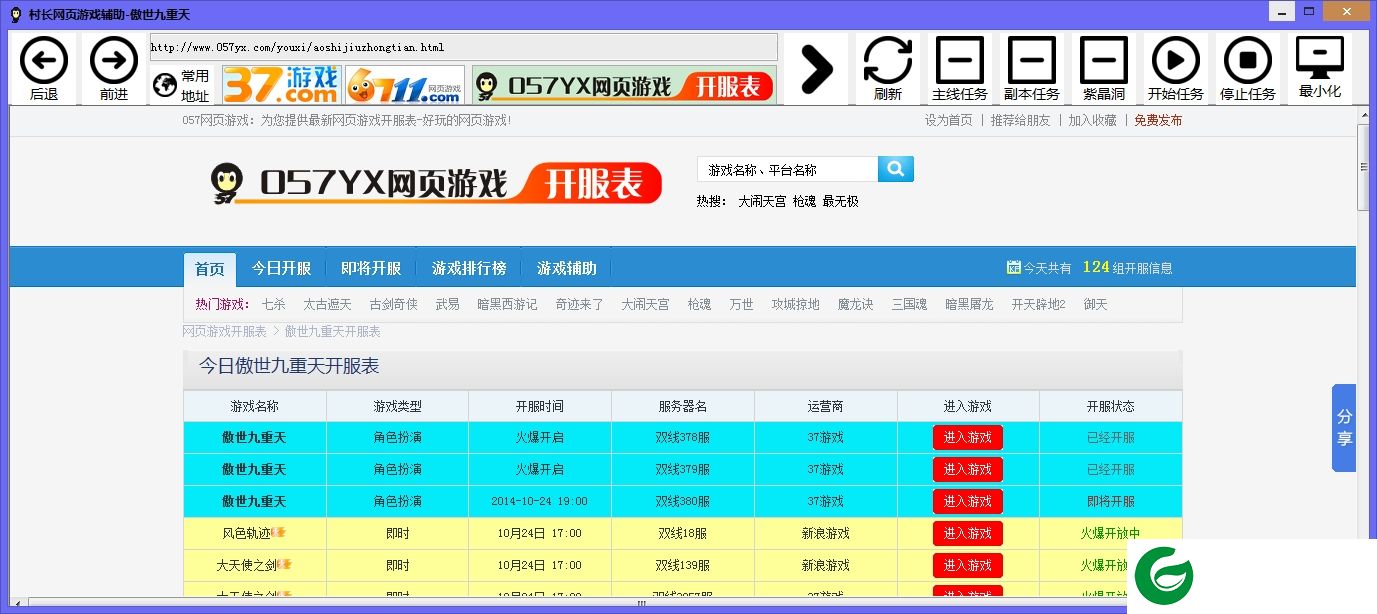Select the 副本任务 icon

pyautogui.click(x=1032, y=60)
